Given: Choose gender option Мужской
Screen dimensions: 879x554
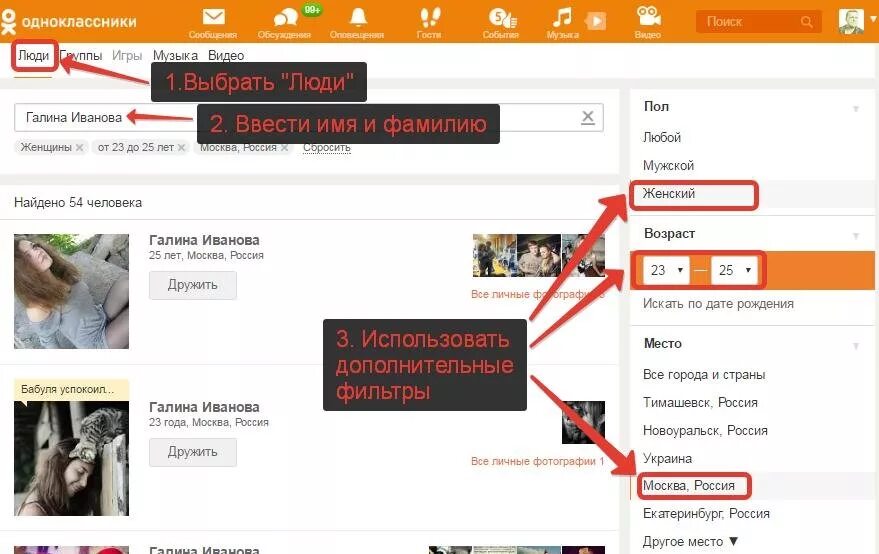Looking at the screenshot, I should (x=668, y=165).
